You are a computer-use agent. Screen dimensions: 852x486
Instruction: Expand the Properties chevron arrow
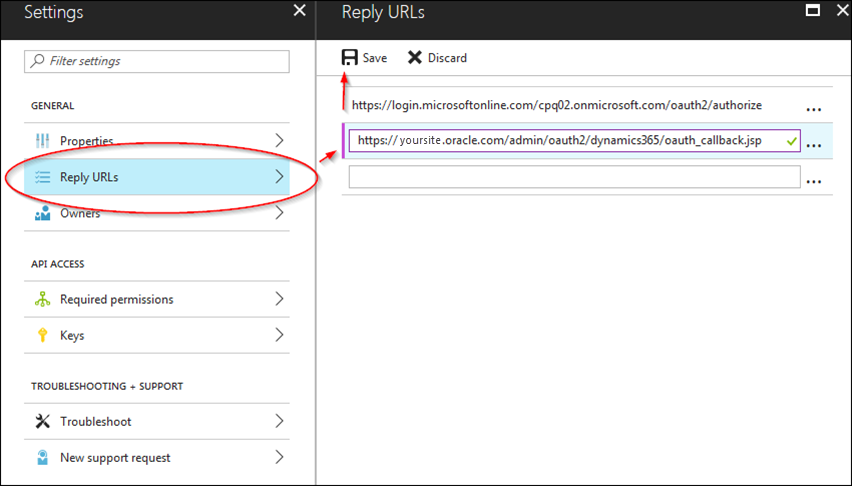[279, 140]
